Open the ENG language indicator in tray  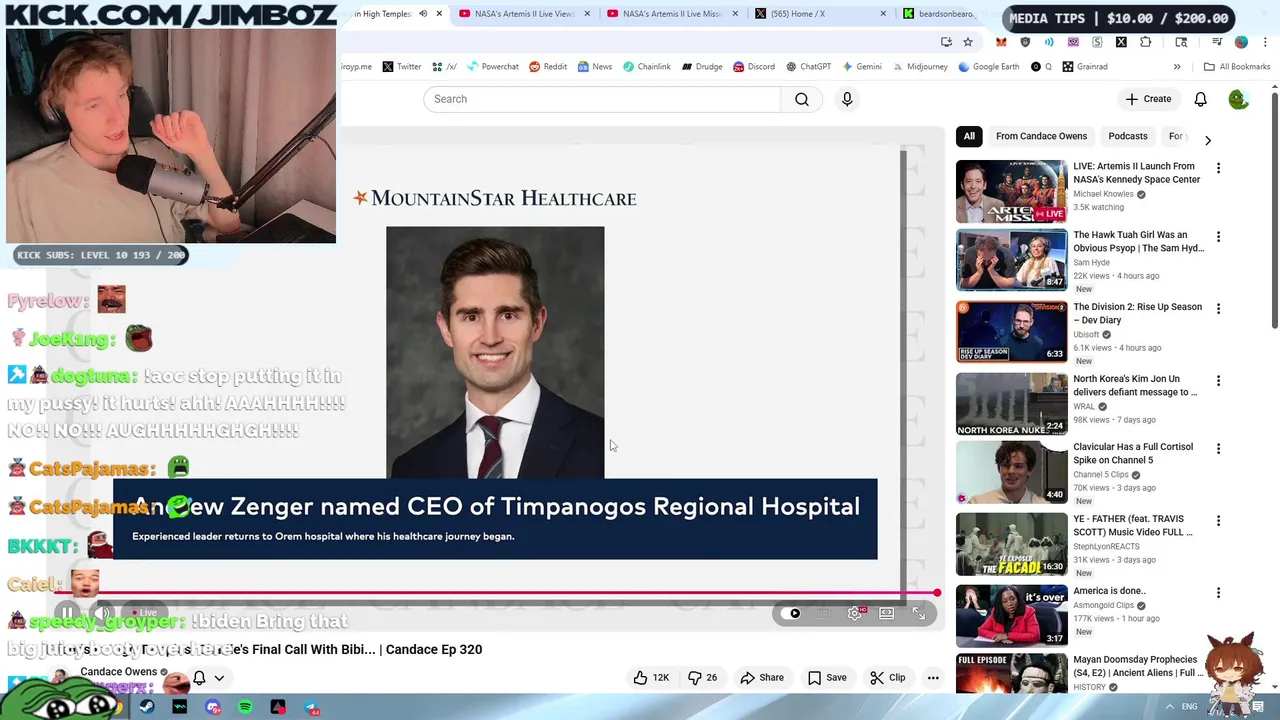click(x=1189, y=707)
